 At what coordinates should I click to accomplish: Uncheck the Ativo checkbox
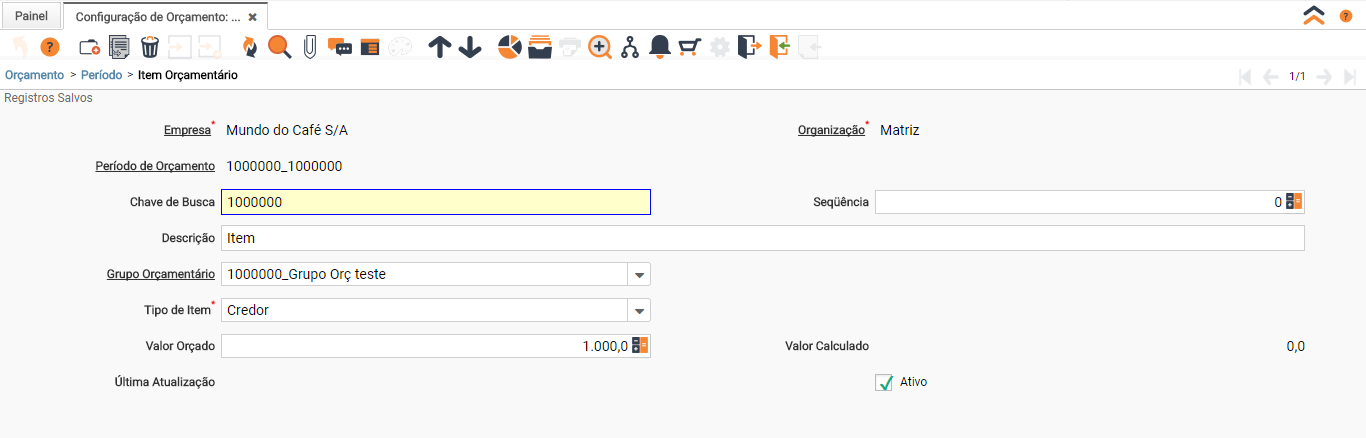[884, 382]
